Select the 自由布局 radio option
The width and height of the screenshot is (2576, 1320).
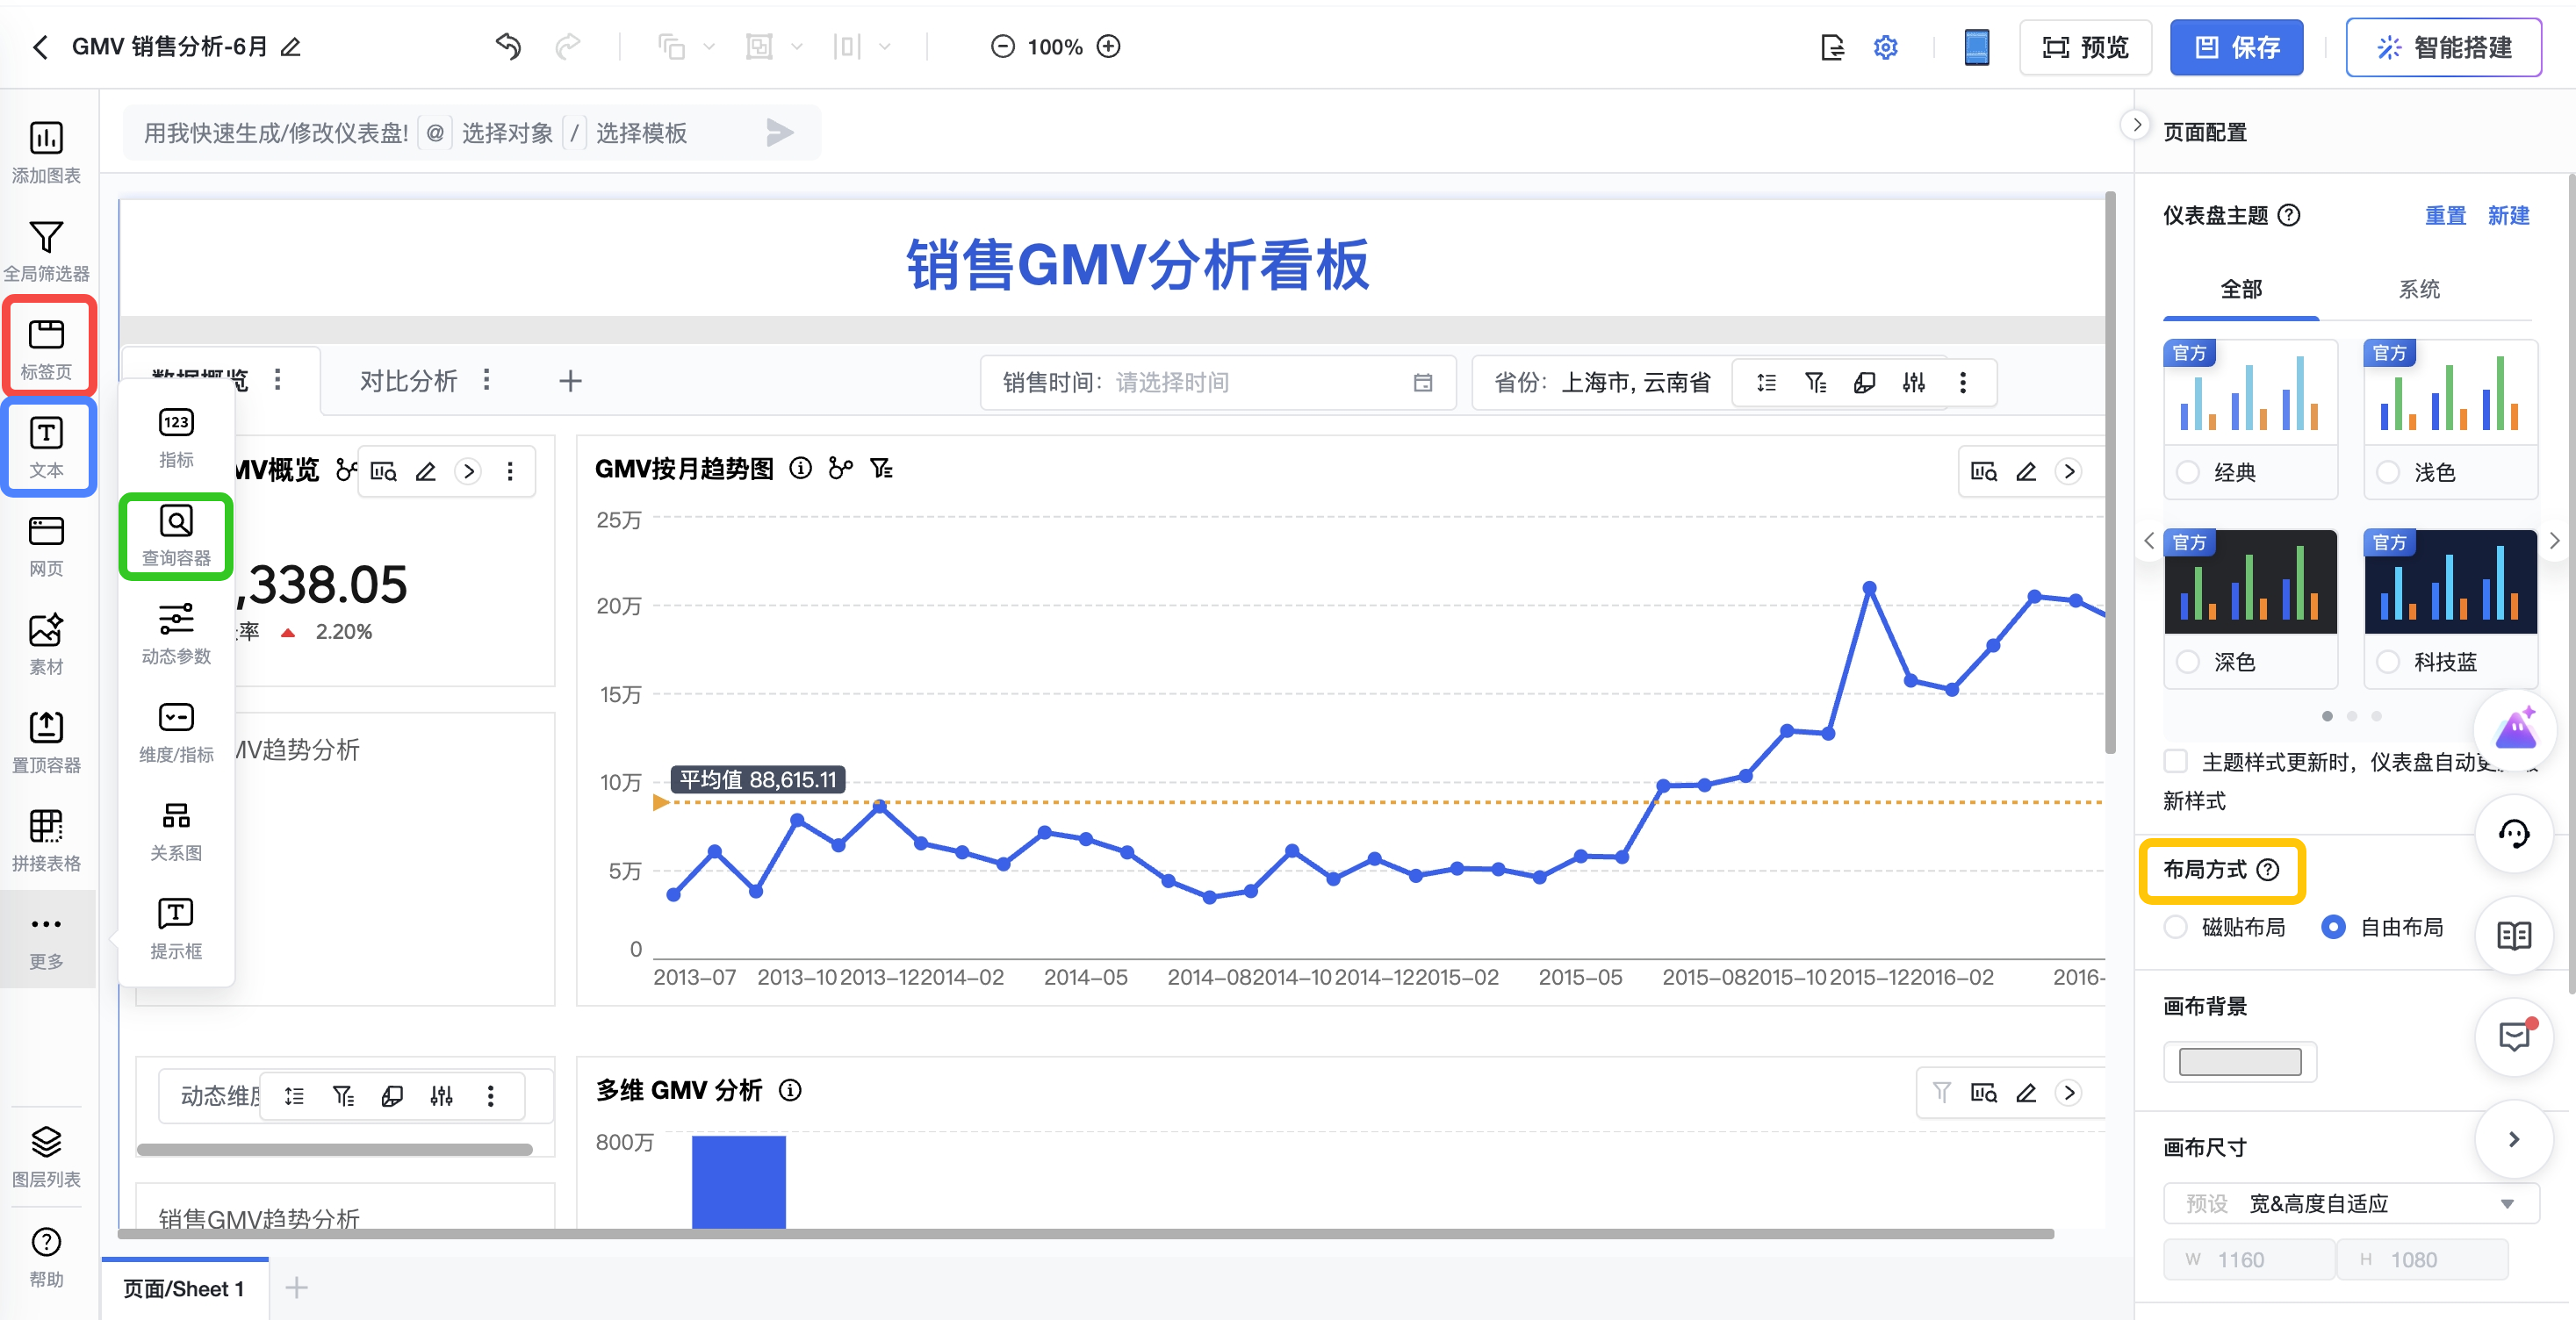coord(2332,927)
